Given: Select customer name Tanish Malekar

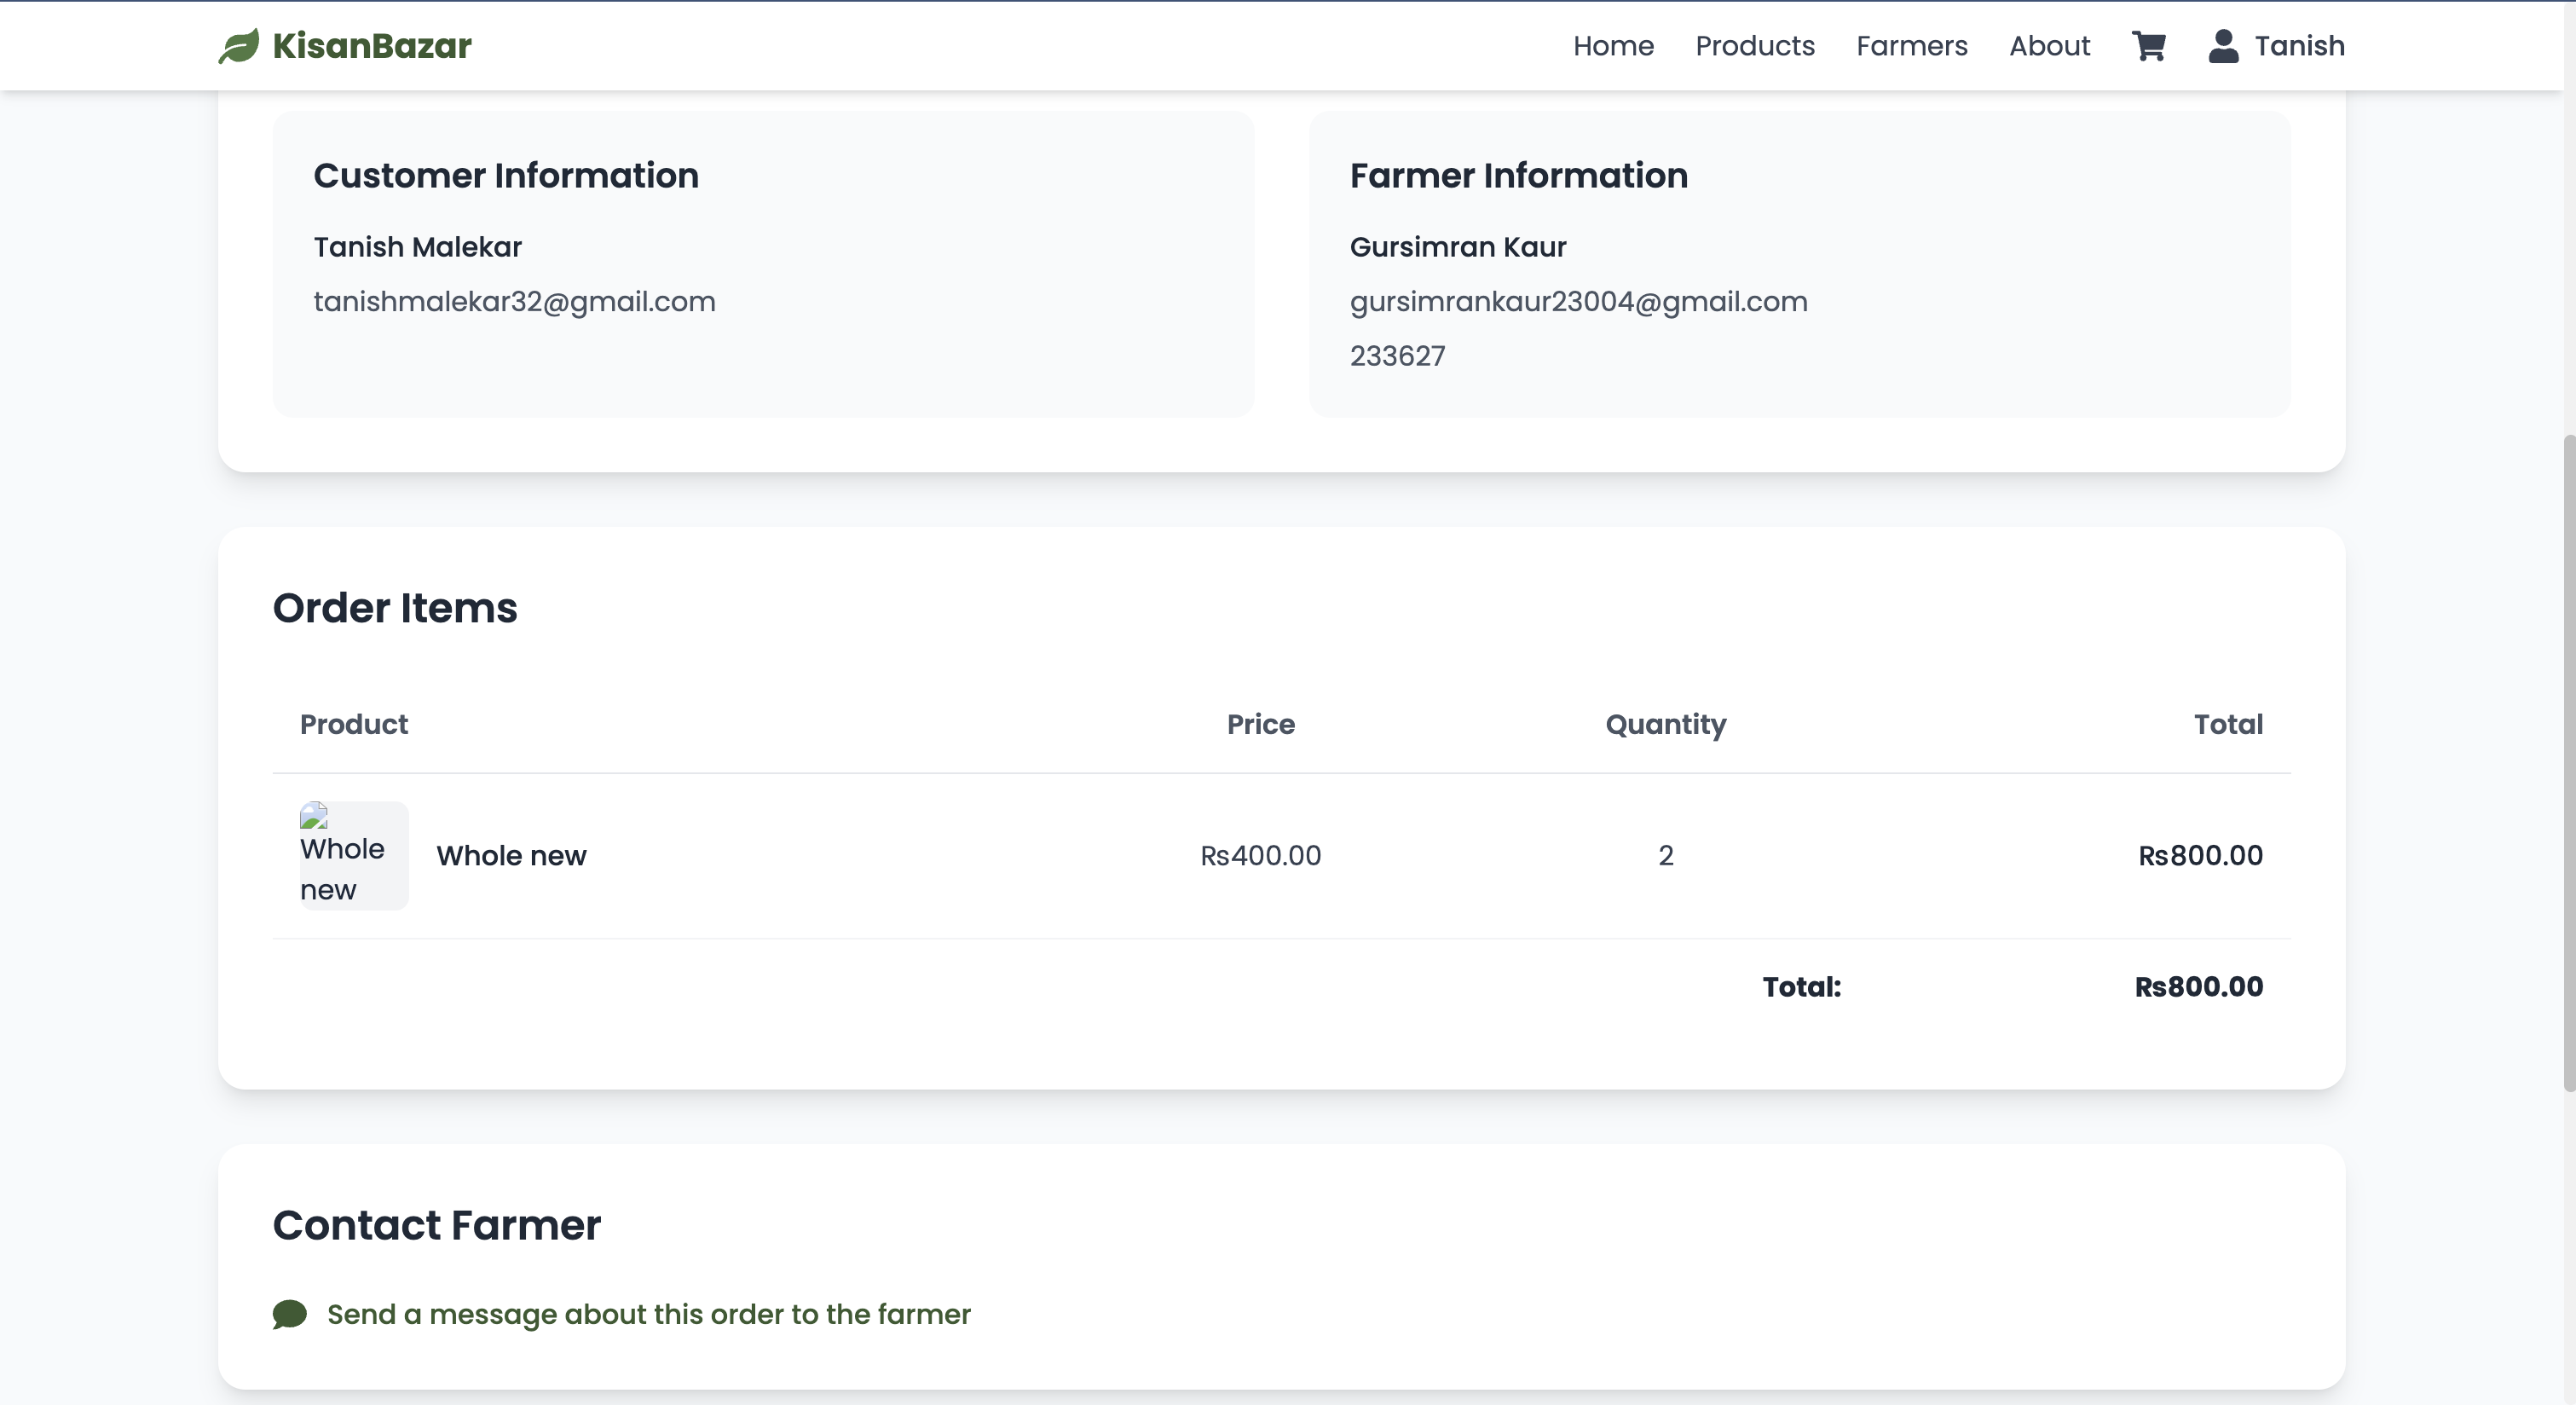Looking at the screenshot, I should (418, 247).
